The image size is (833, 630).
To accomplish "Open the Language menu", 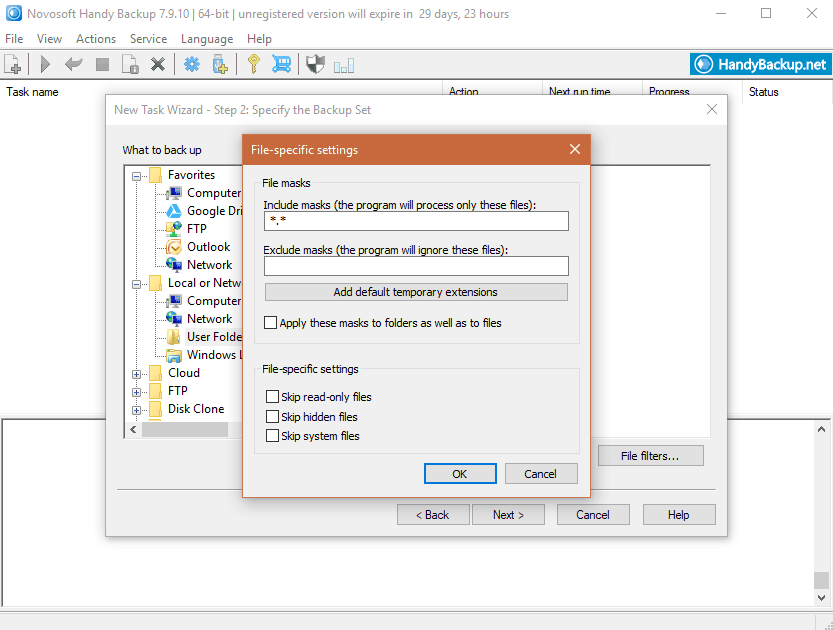I will pyautogui.click(x=207, y=39).
